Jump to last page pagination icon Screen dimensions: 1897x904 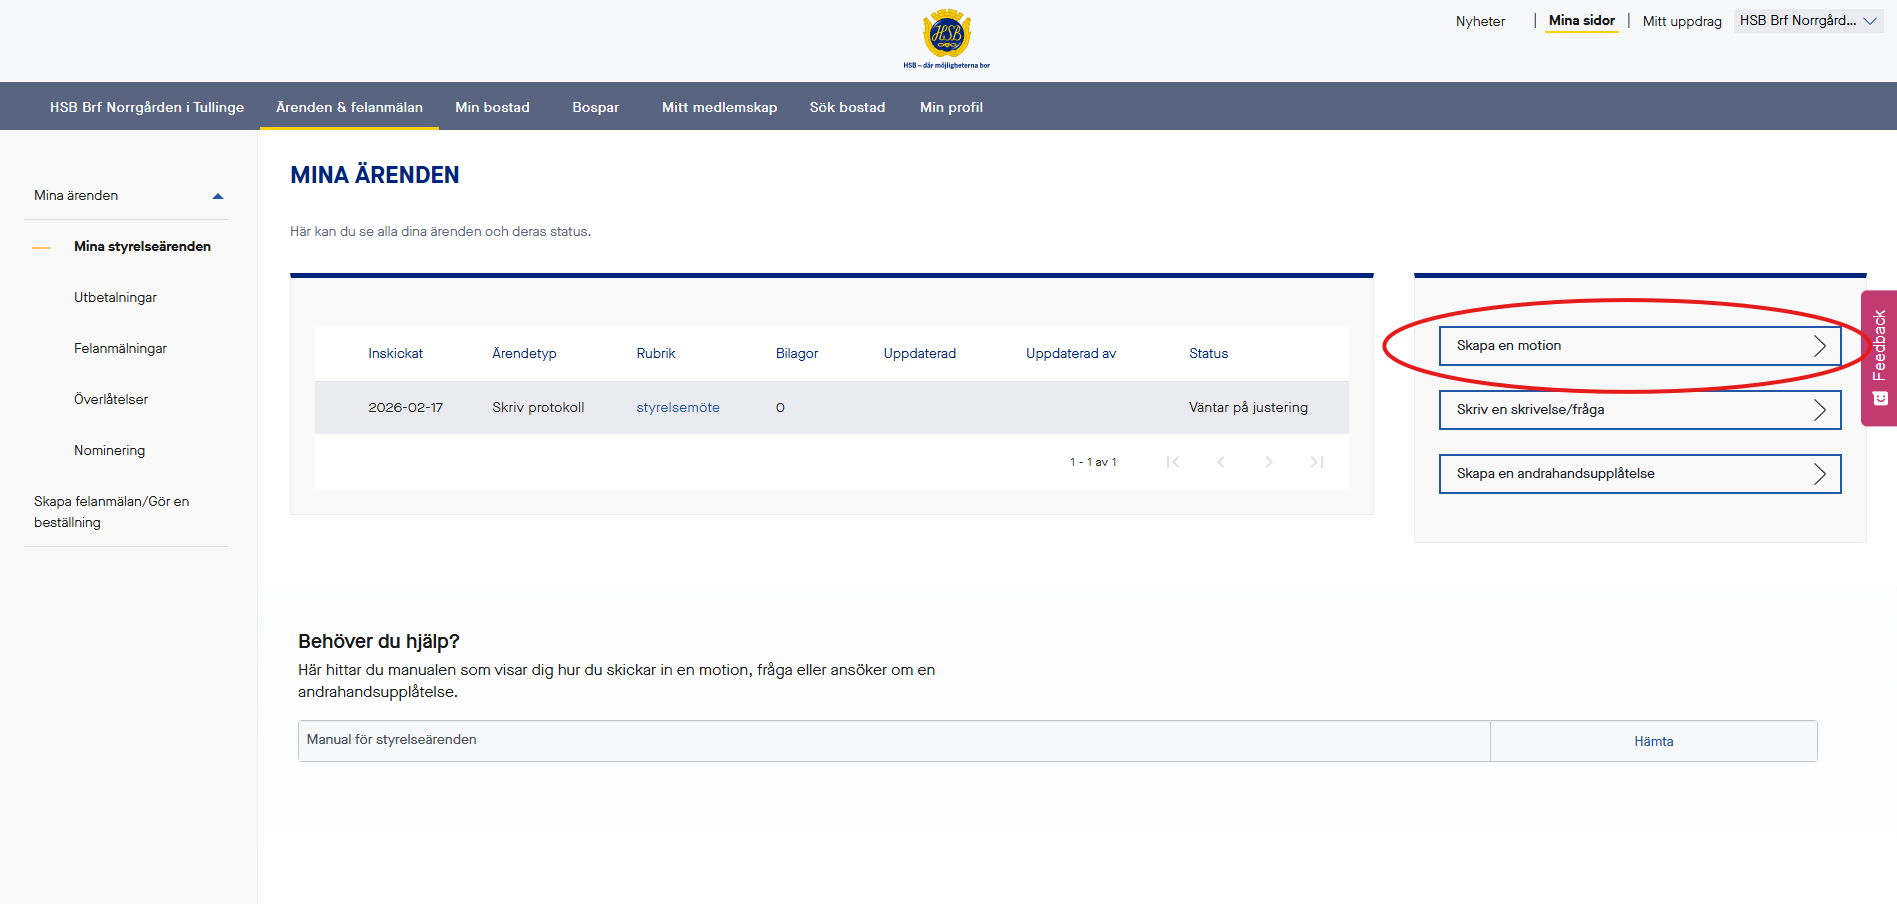1317,462
